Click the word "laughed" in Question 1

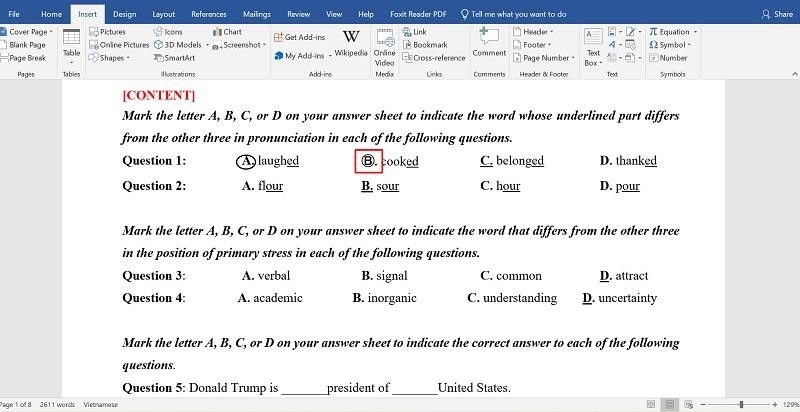[278, 161]
